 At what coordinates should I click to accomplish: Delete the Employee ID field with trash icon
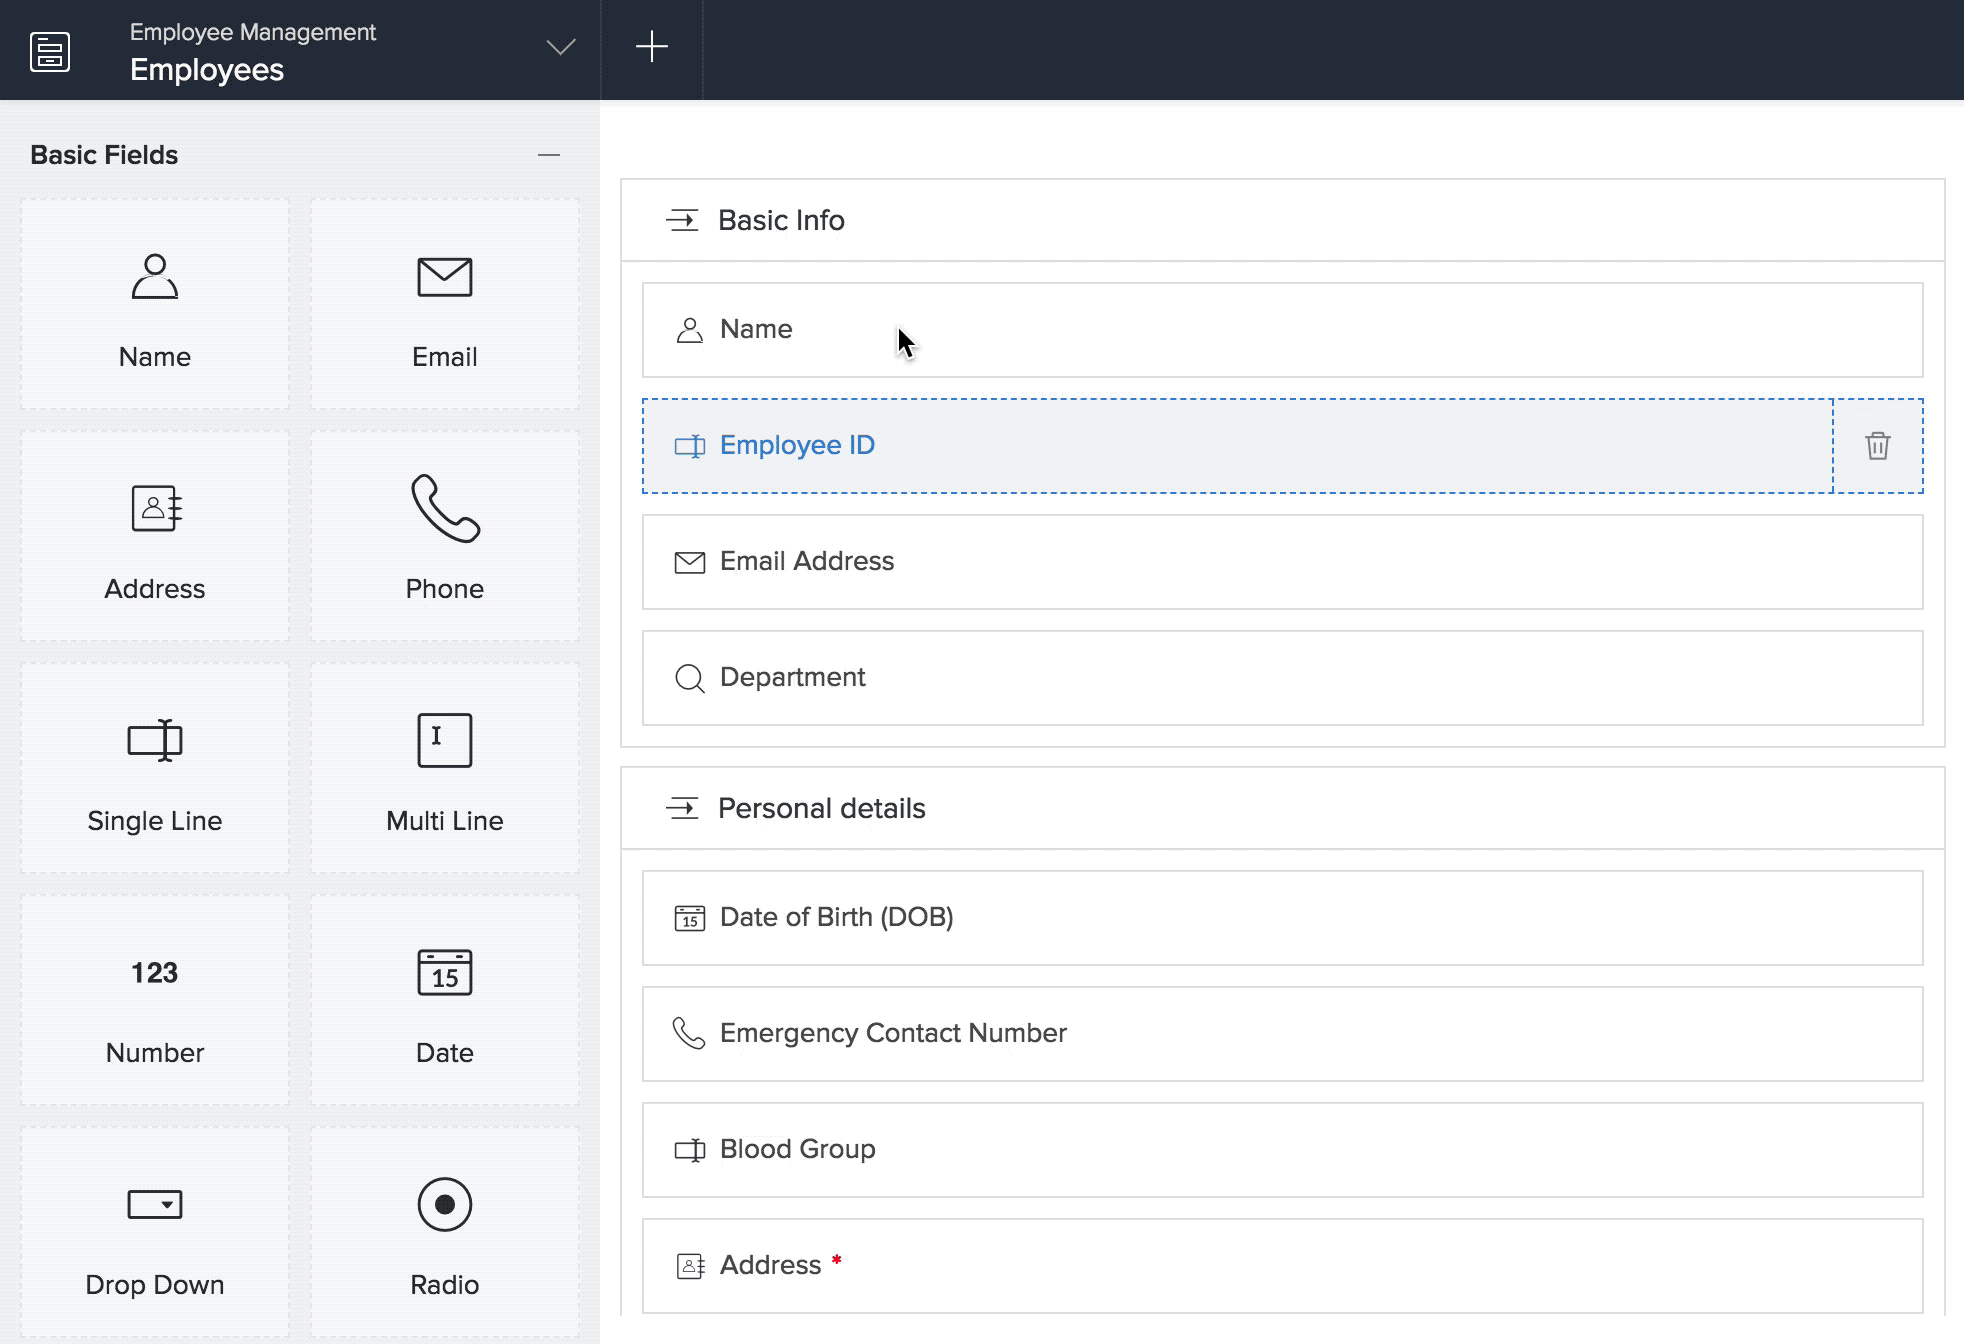[x=1877, y=446]
